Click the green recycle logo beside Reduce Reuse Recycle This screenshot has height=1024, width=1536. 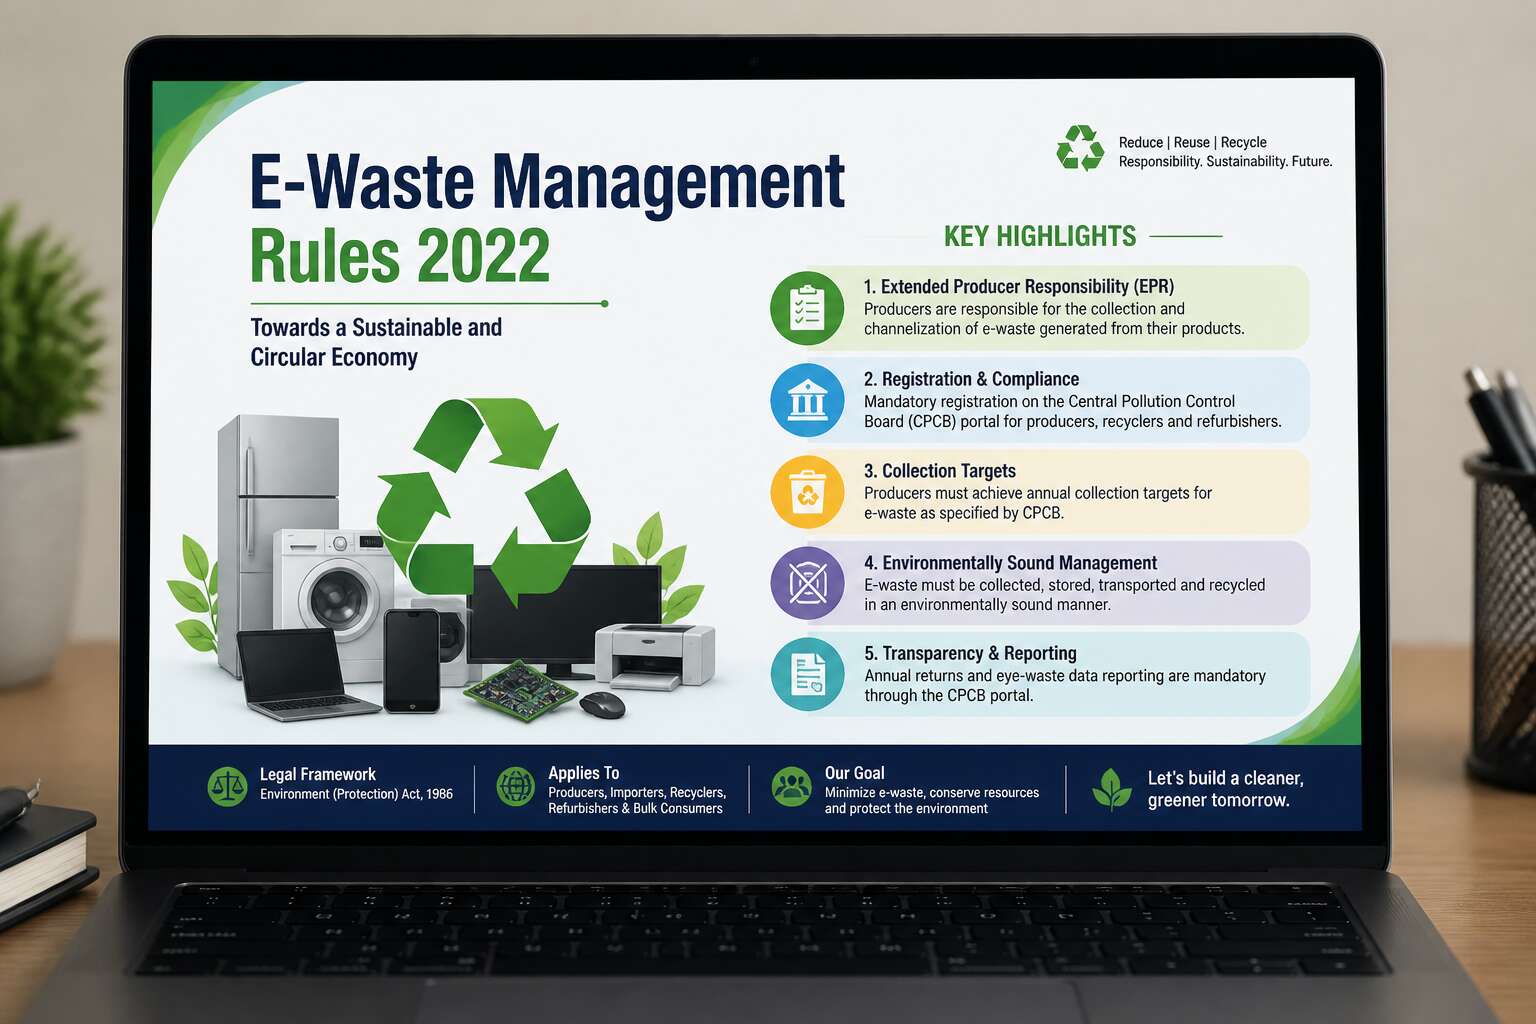[1081, 148]
